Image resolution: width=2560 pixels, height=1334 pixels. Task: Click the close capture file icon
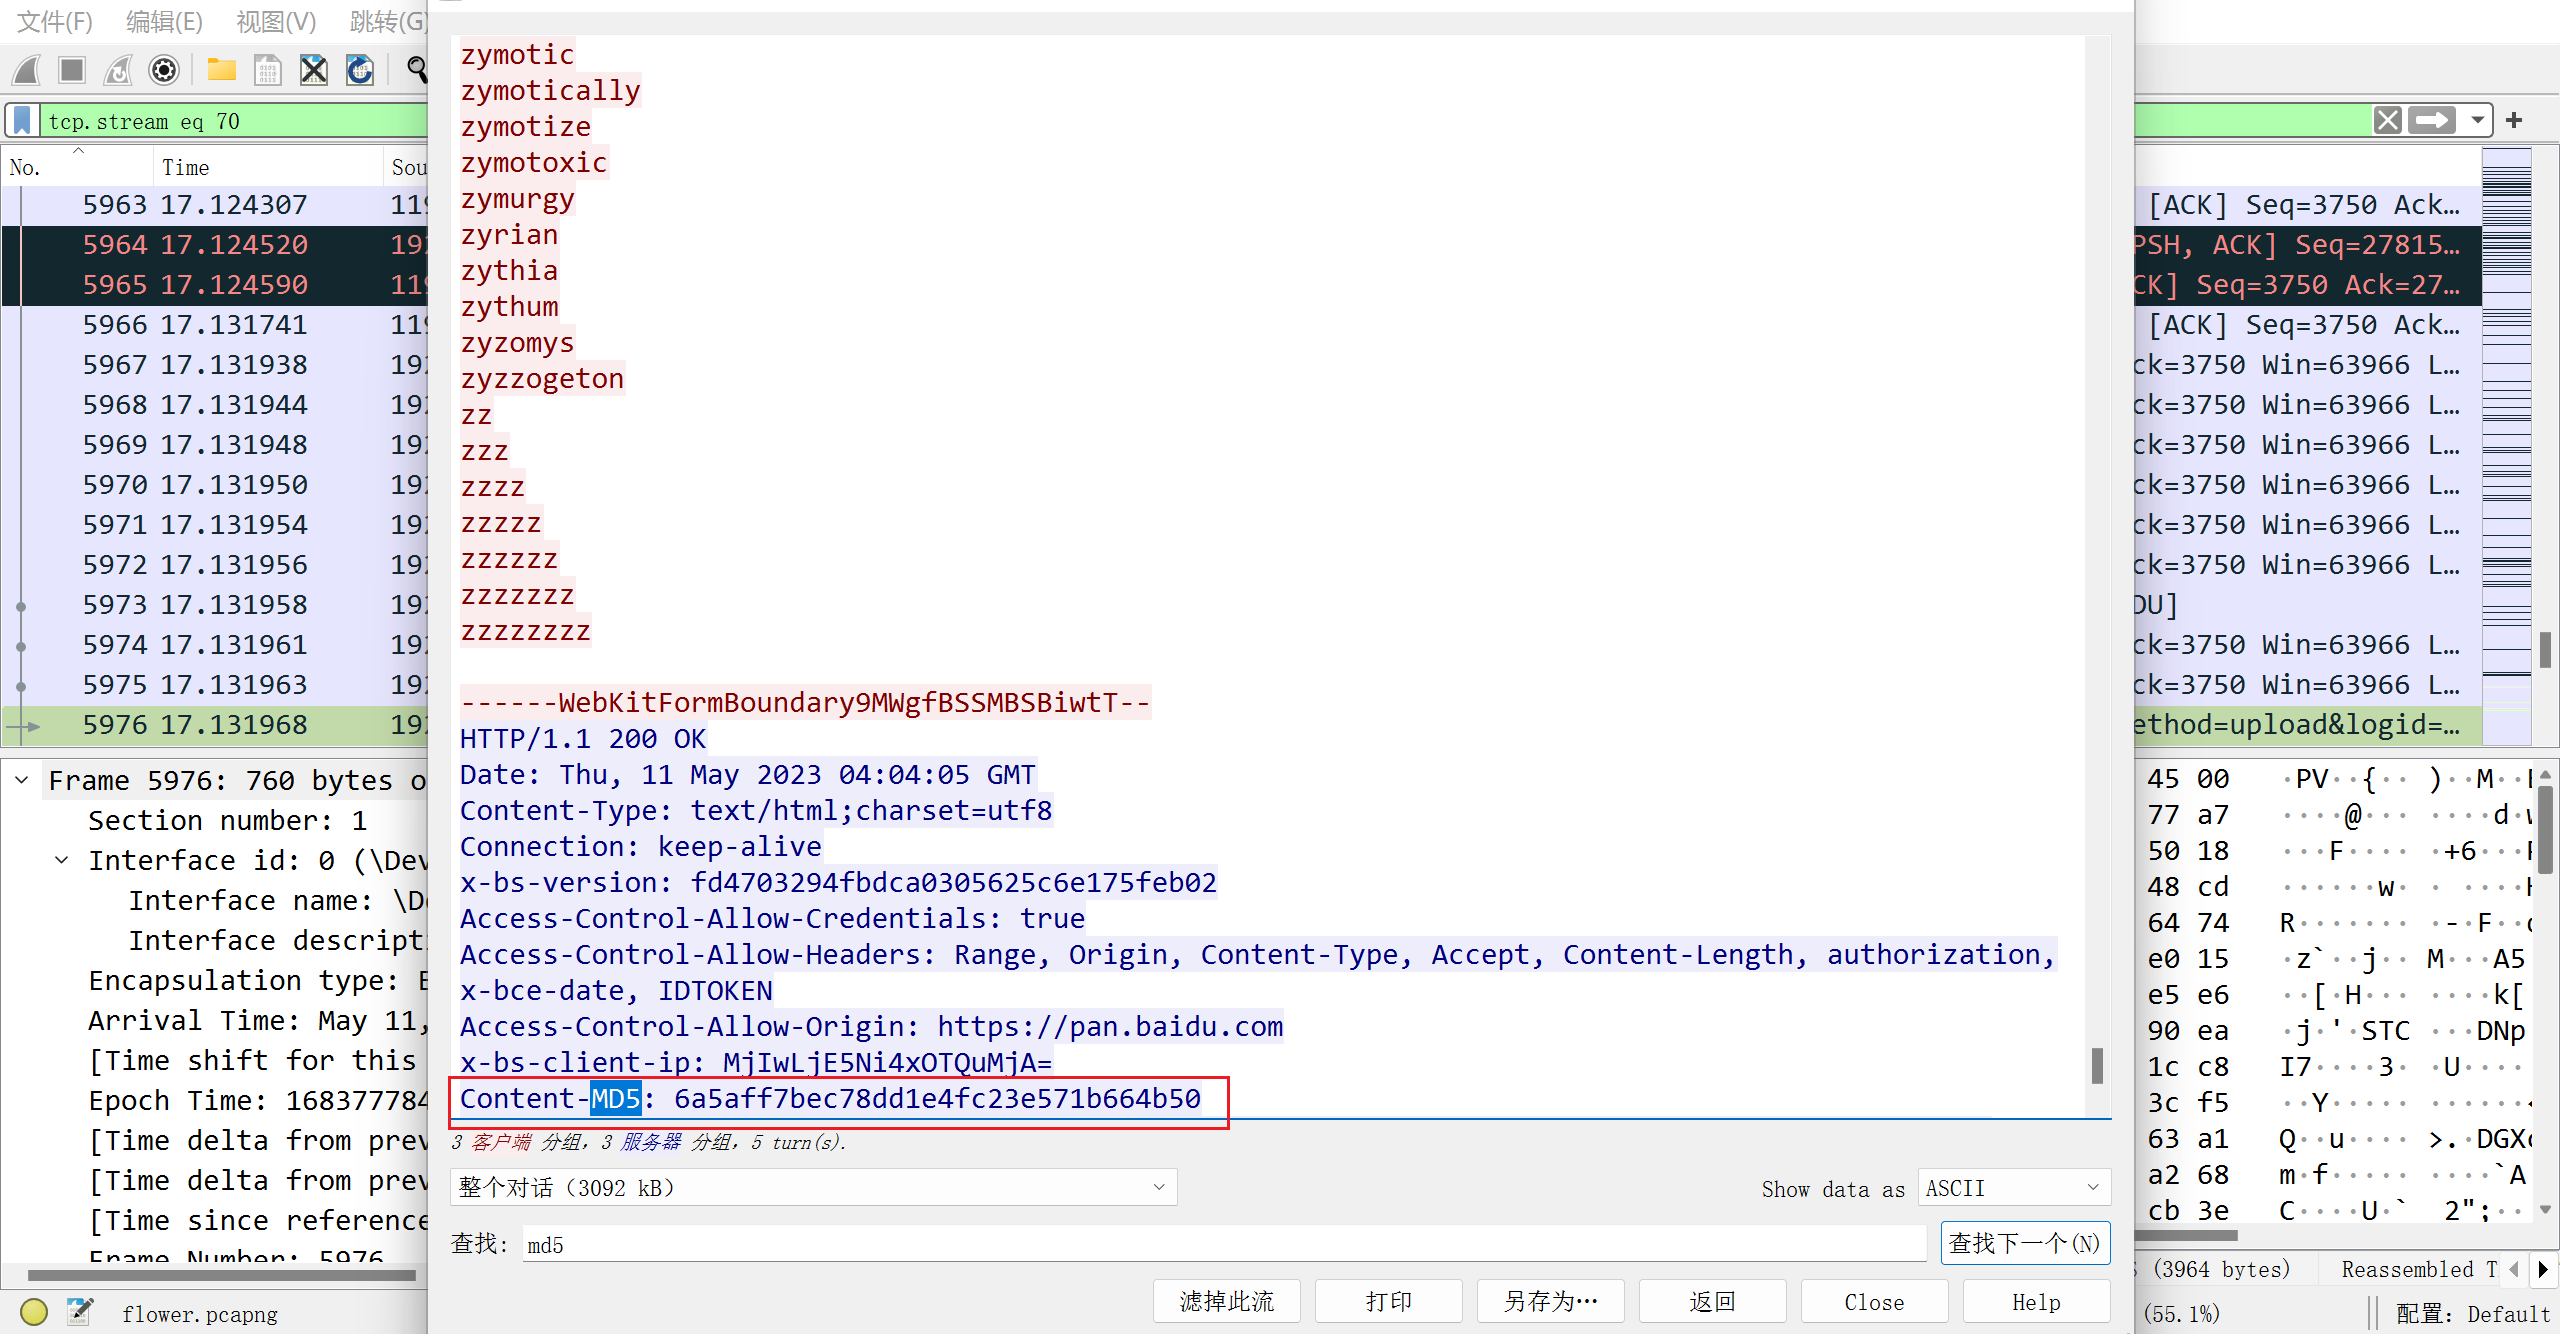click(x=314, y=70)
